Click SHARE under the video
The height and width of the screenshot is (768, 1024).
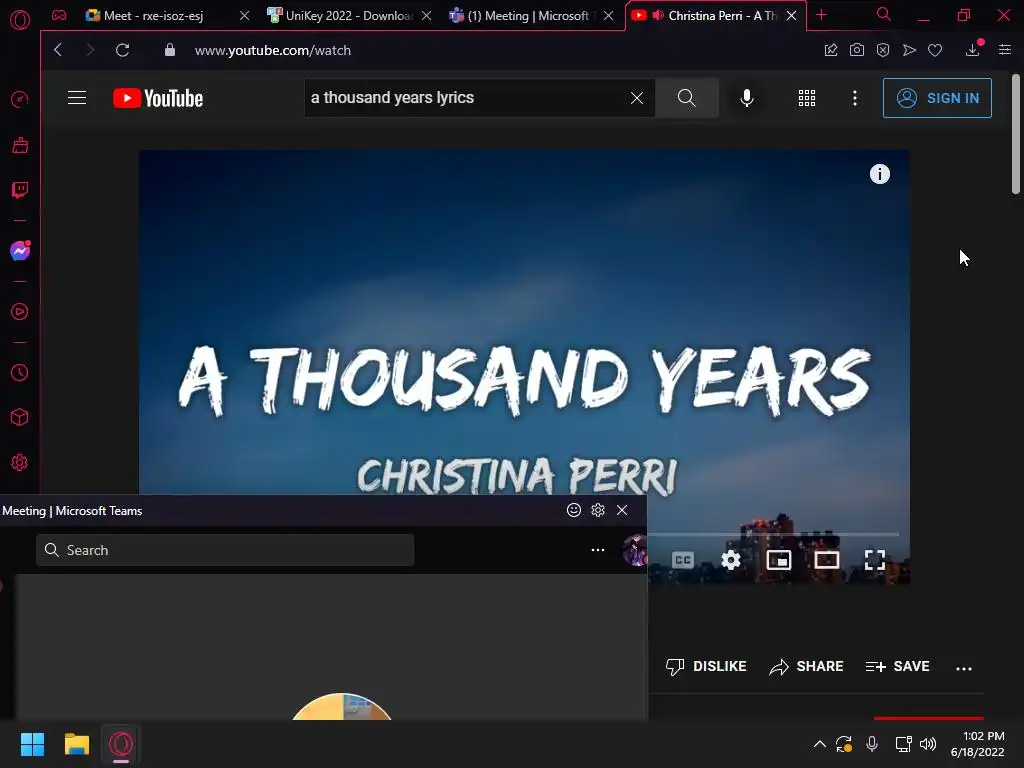point(807,667)
